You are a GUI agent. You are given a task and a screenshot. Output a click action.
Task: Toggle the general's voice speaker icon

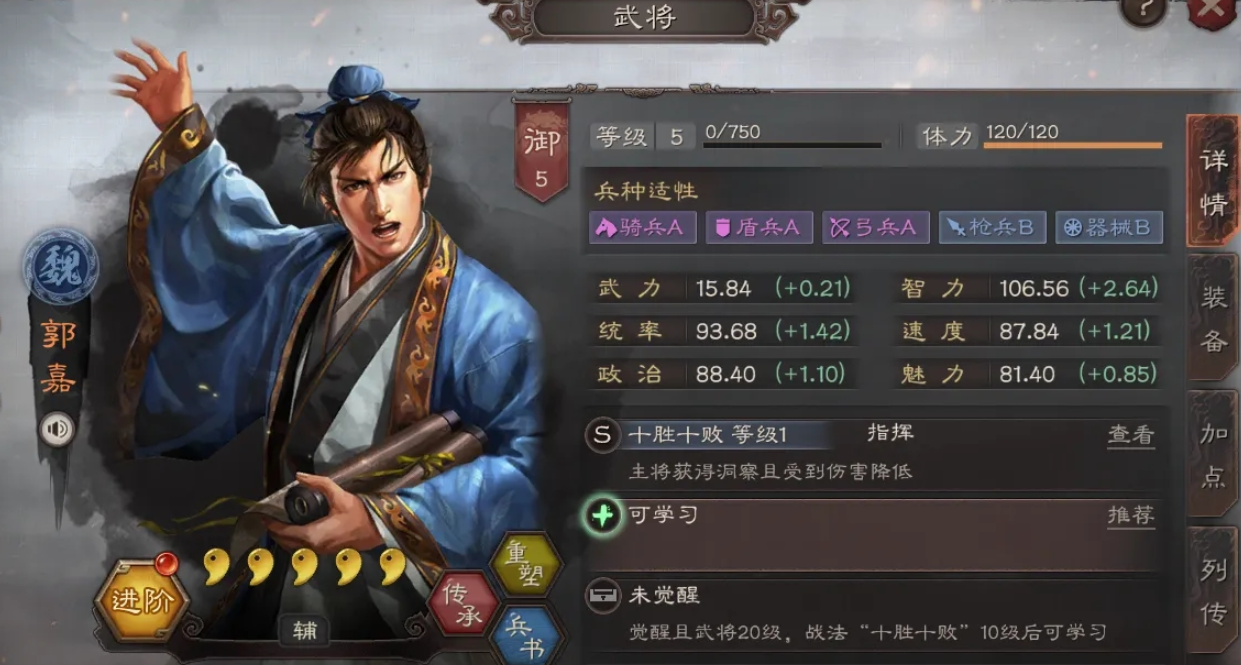[x=57, y=430]
